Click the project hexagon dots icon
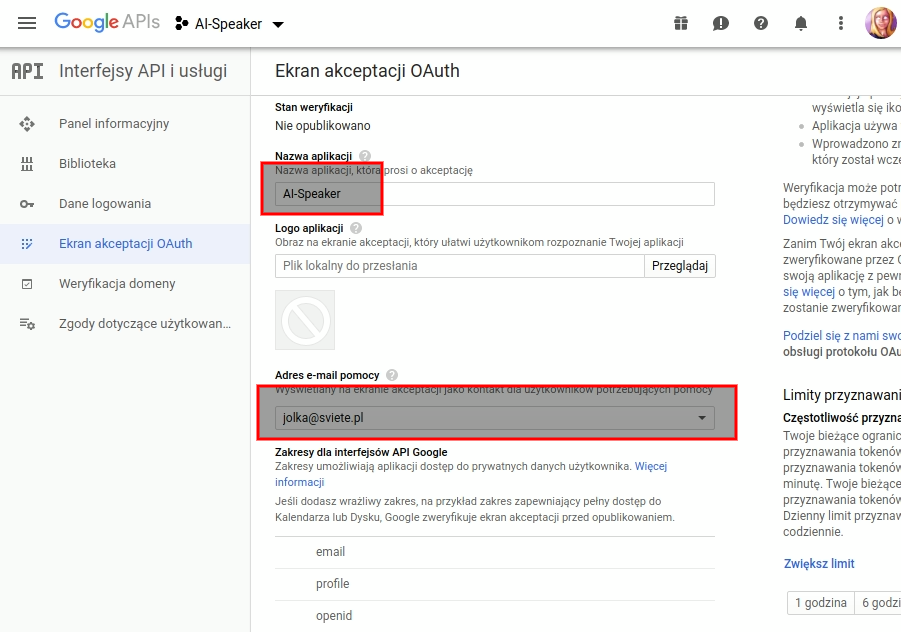This screenshot has height=632, width=901. tap(182, 24)
